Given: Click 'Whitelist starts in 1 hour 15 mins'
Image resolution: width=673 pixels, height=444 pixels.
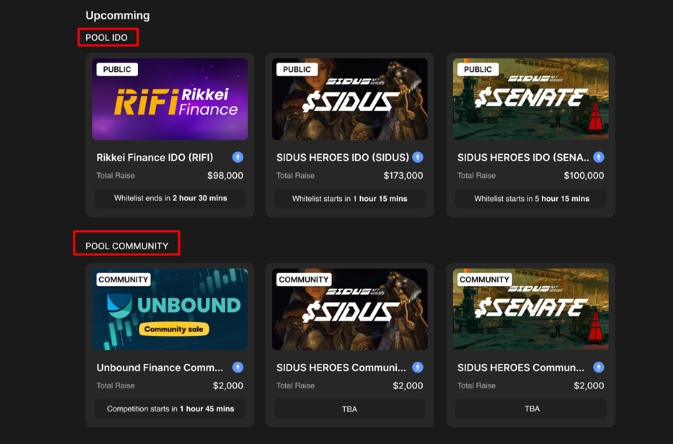Looking at the screenshot, I should click(x=350, y=199).
